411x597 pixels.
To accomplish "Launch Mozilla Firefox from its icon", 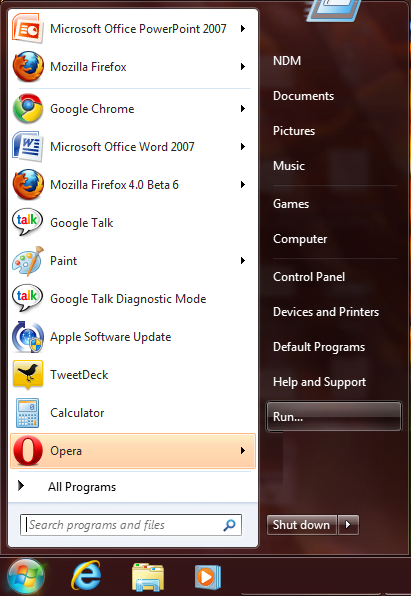I will (27, 67).
